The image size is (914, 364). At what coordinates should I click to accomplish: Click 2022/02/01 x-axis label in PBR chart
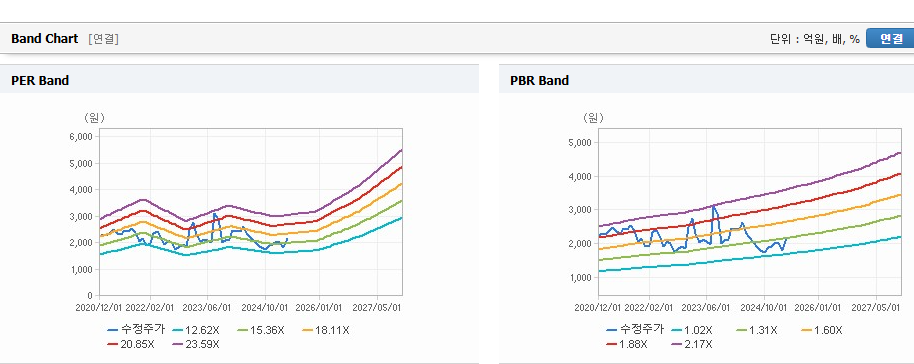[649, 307]
